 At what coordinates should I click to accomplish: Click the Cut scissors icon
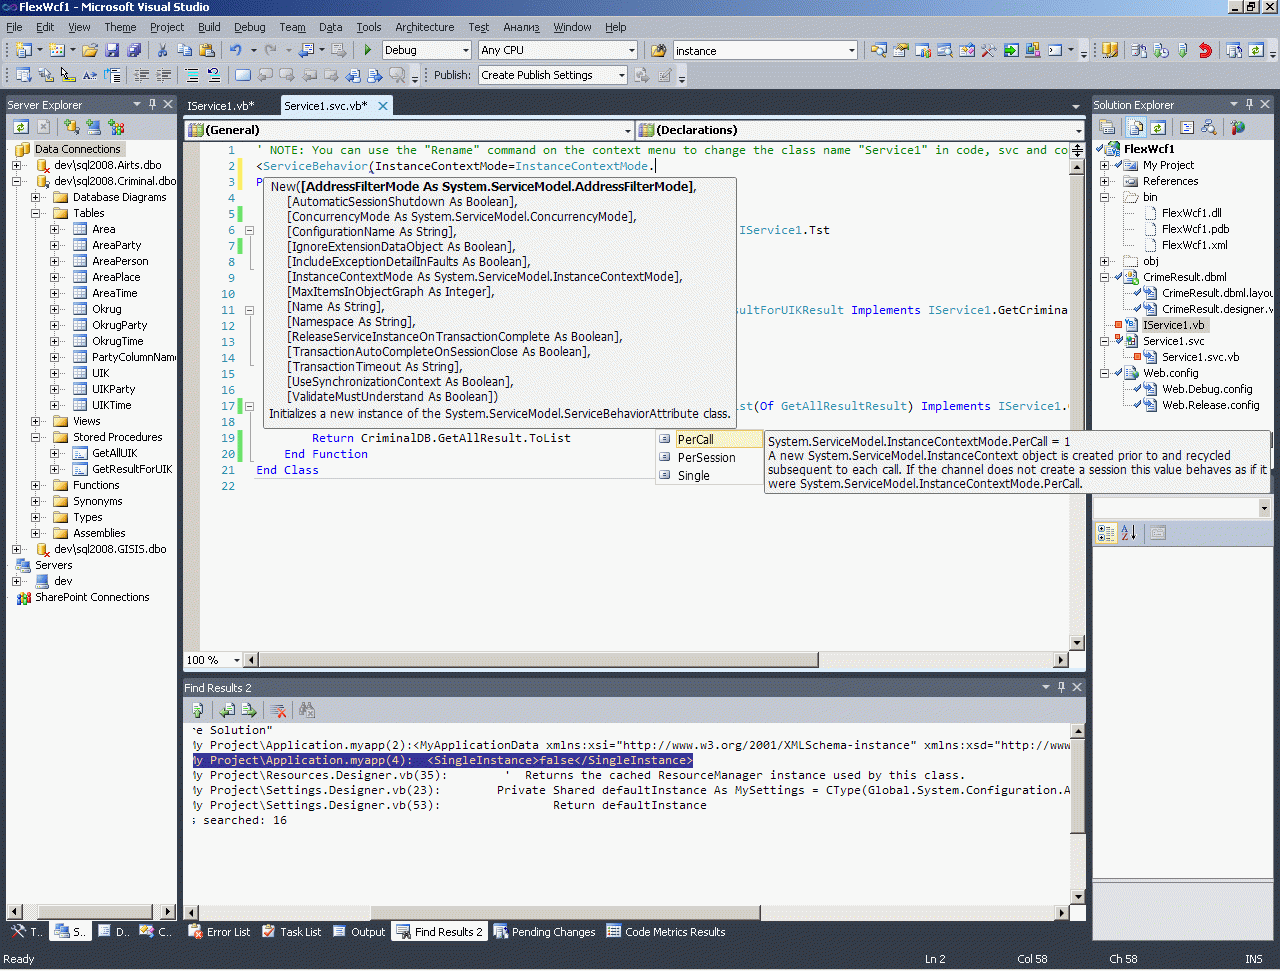click(x=163, y=50)
